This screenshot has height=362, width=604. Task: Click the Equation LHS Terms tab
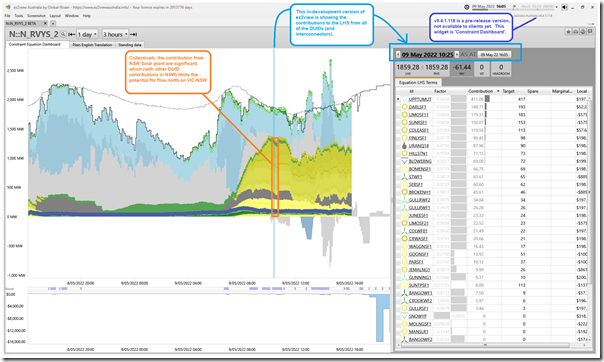418,82
